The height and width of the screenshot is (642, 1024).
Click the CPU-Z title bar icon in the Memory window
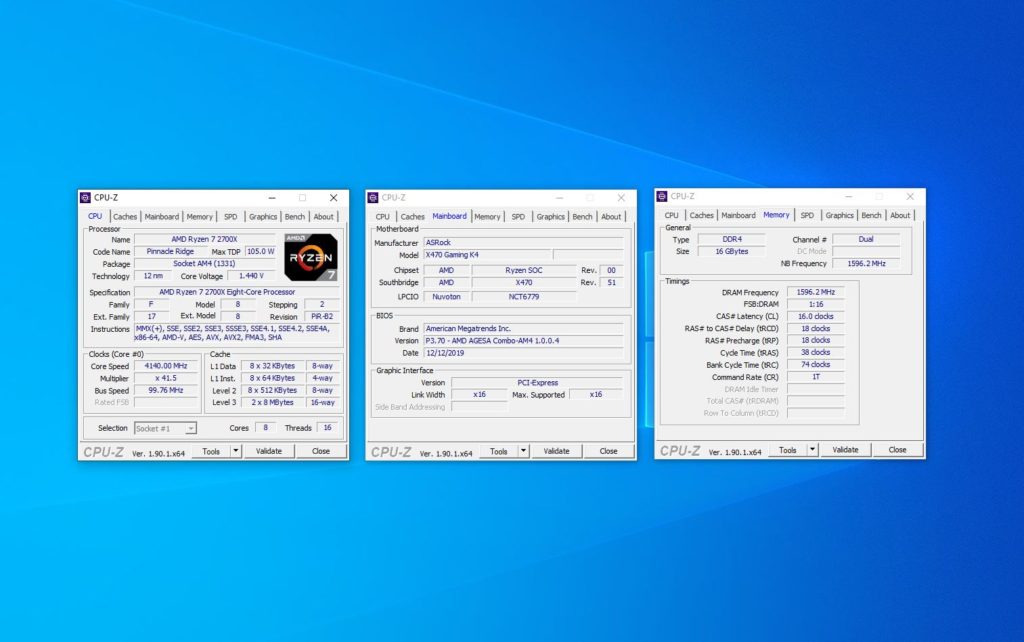[x=662, y=196]
